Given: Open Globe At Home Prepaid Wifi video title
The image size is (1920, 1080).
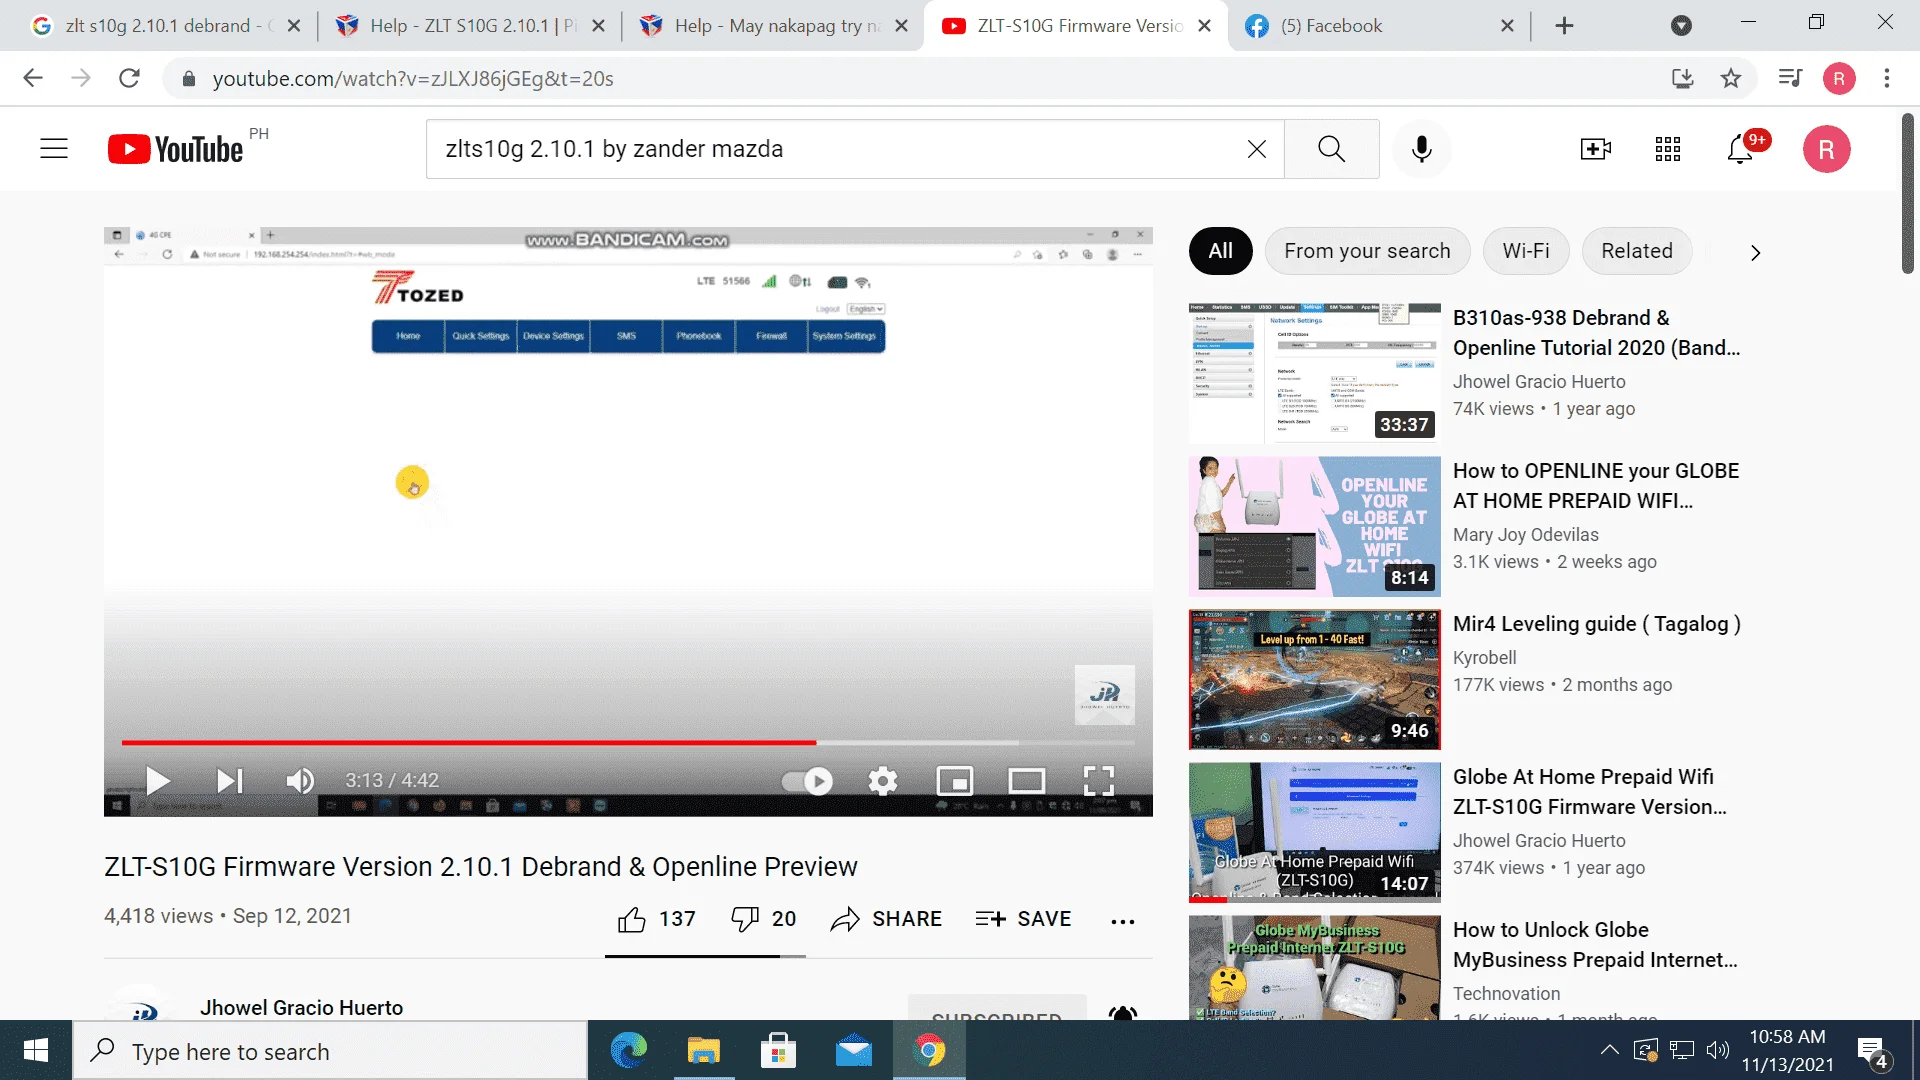Looking at the screenshot, I should pos(1590,791).
